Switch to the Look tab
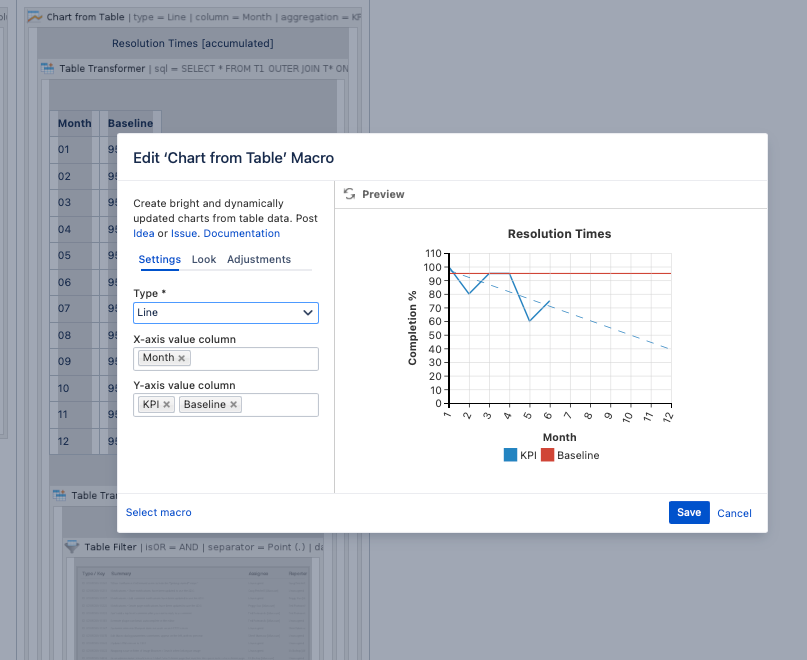Screen dimensions: 807x660 point(204,259)
